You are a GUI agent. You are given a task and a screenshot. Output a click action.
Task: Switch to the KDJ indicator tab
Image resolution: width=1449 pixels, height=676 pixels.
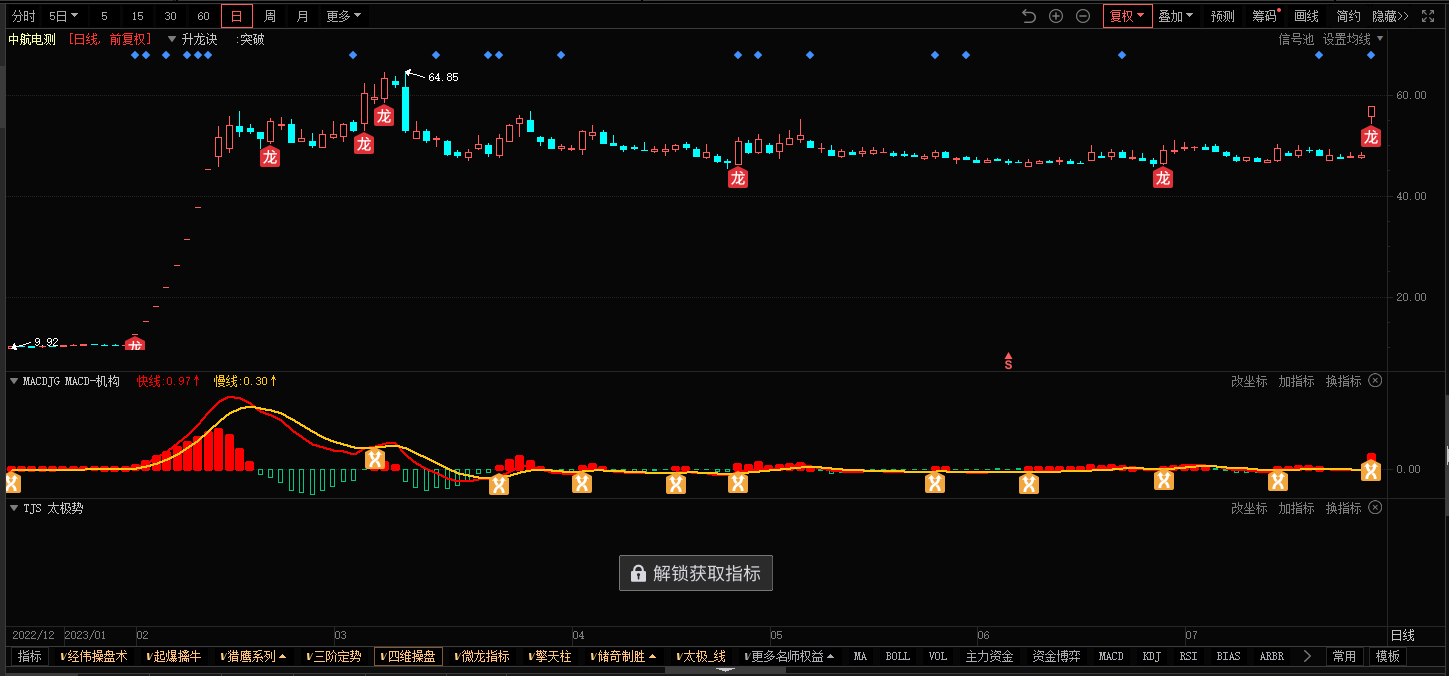tap(1152, 657)
